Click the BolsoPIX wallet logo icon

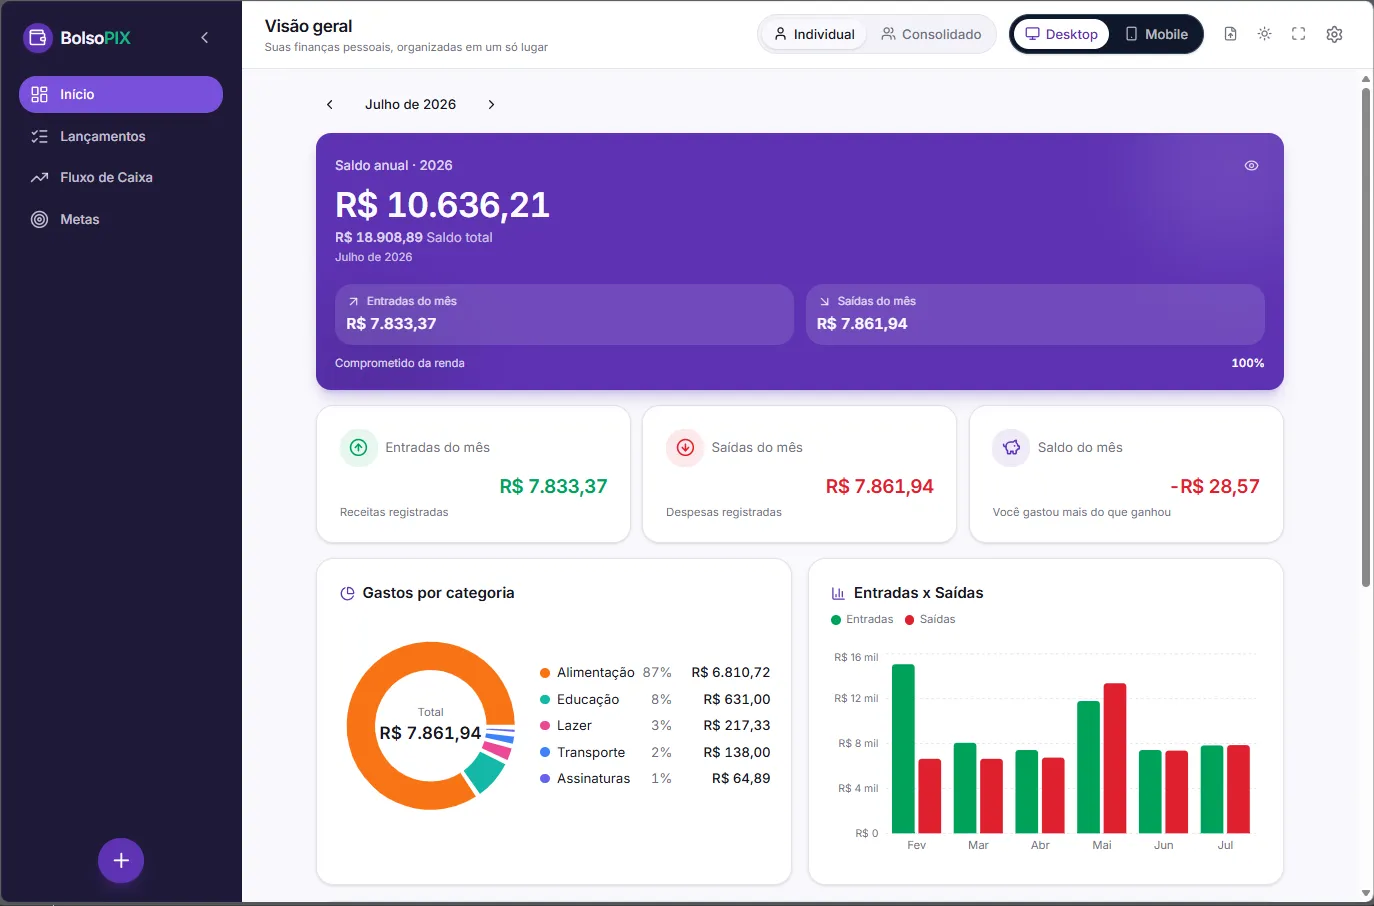pos(37,38)
